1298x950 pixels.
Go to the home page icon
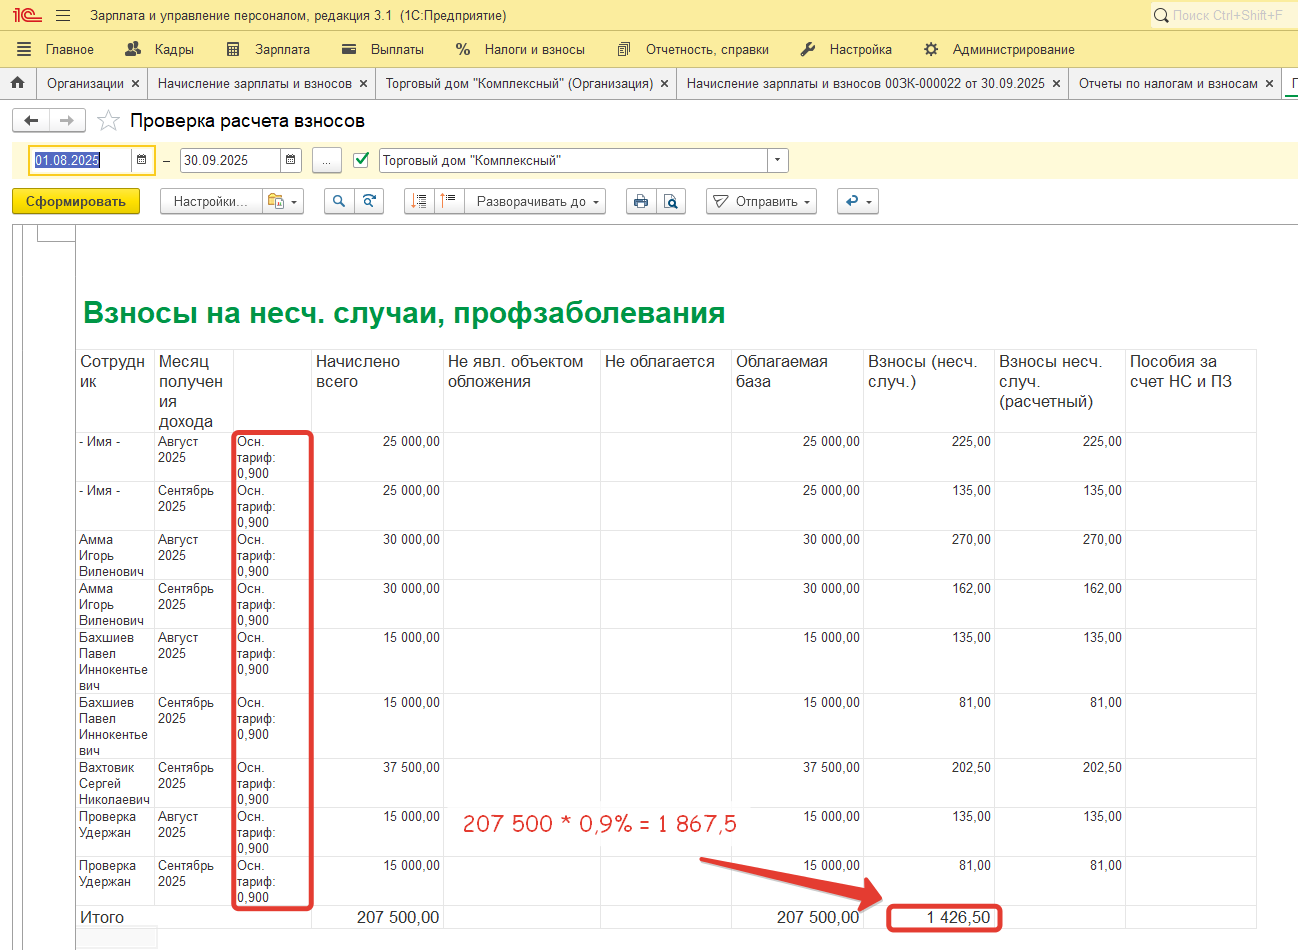pyautogui.click(x=17, y=83)
